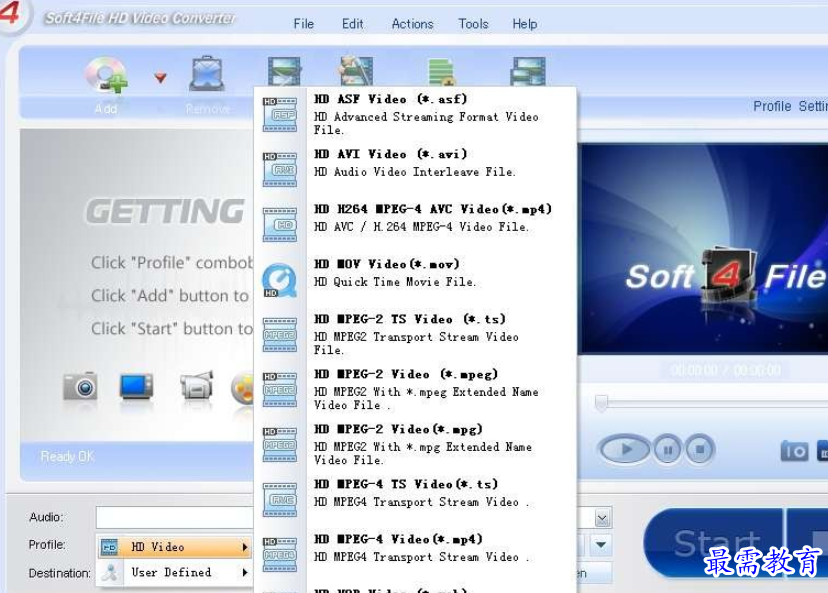Screen dimensions: 828x593
Task: Open the Add dropdown red arrow
Action: pos(161,78)
